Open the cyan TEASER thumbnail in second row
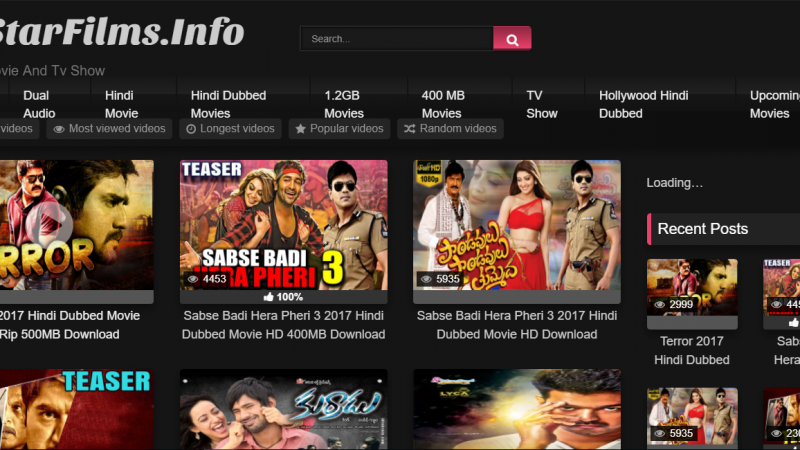Image resolution: width=800 pixels, height=450 pixels. pos(77,410)
